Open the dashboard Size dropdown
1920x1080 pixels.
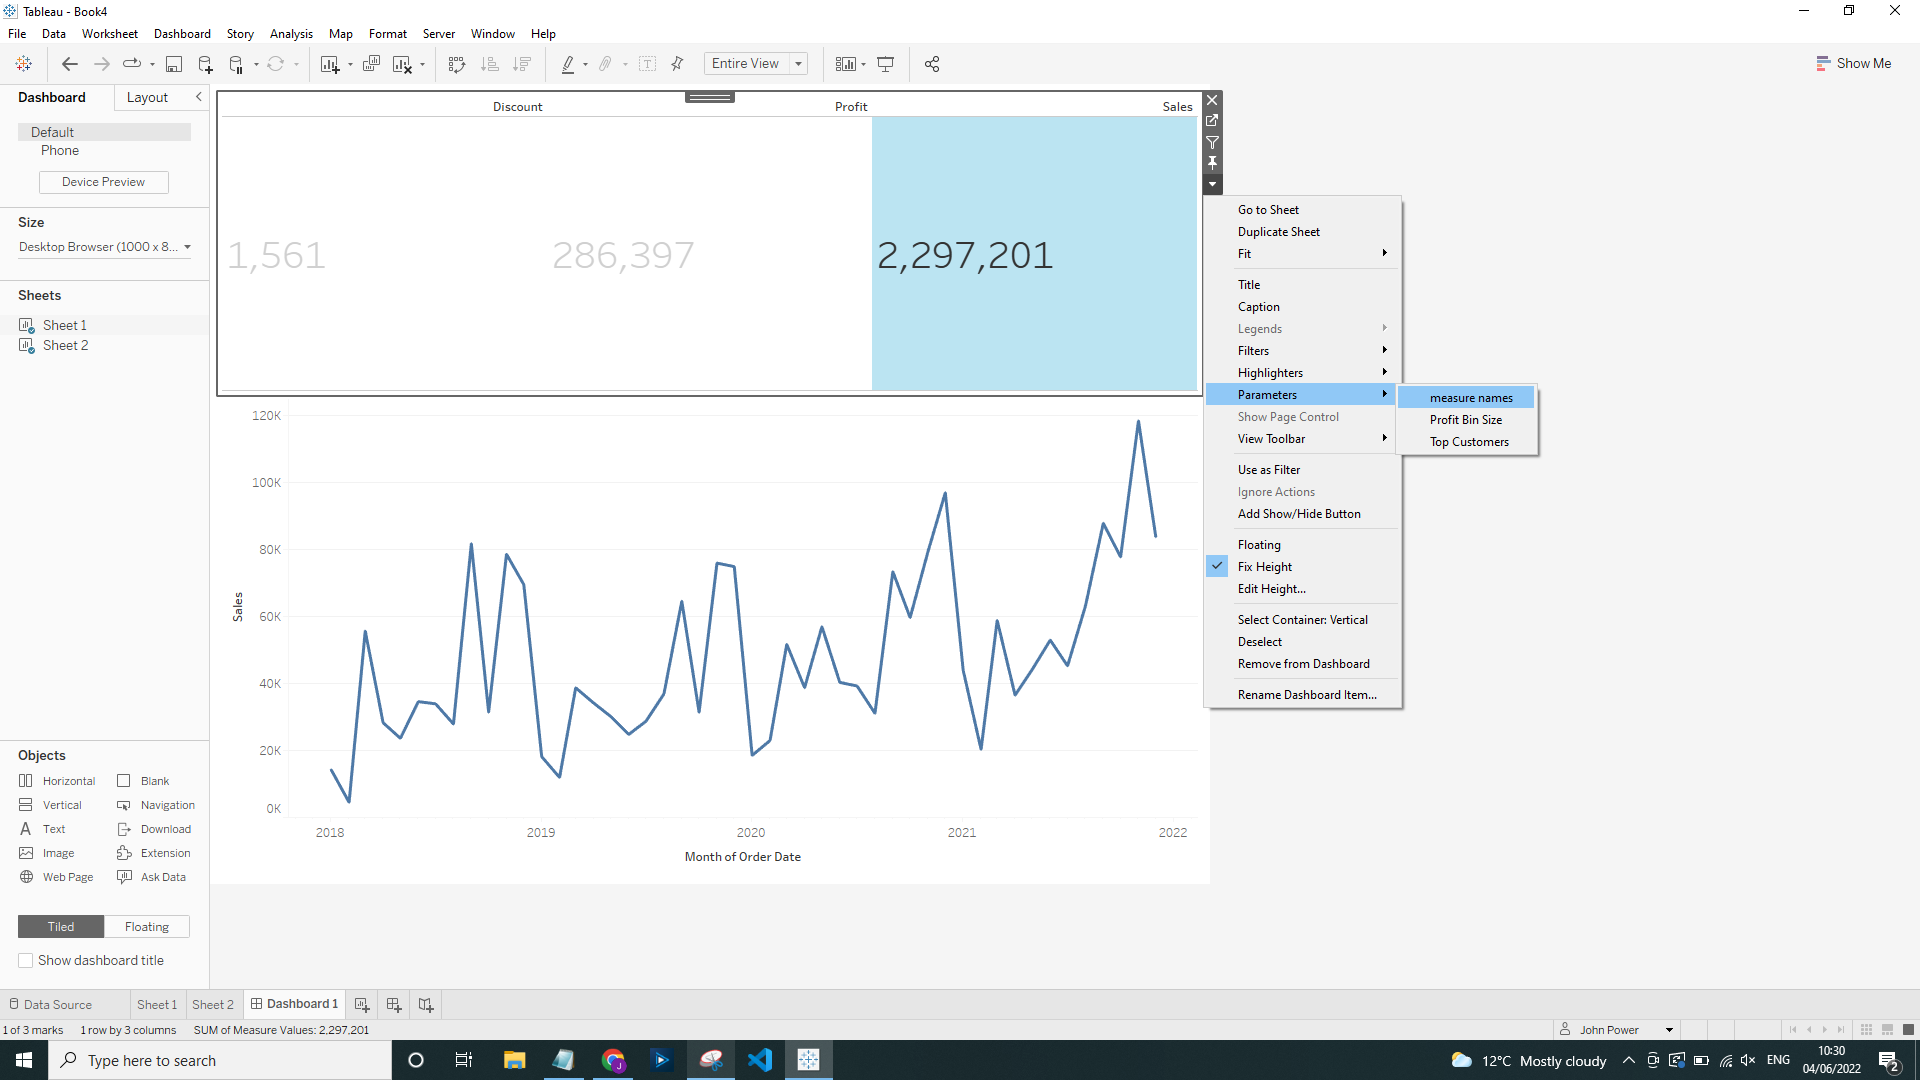(x=105, y=247)
